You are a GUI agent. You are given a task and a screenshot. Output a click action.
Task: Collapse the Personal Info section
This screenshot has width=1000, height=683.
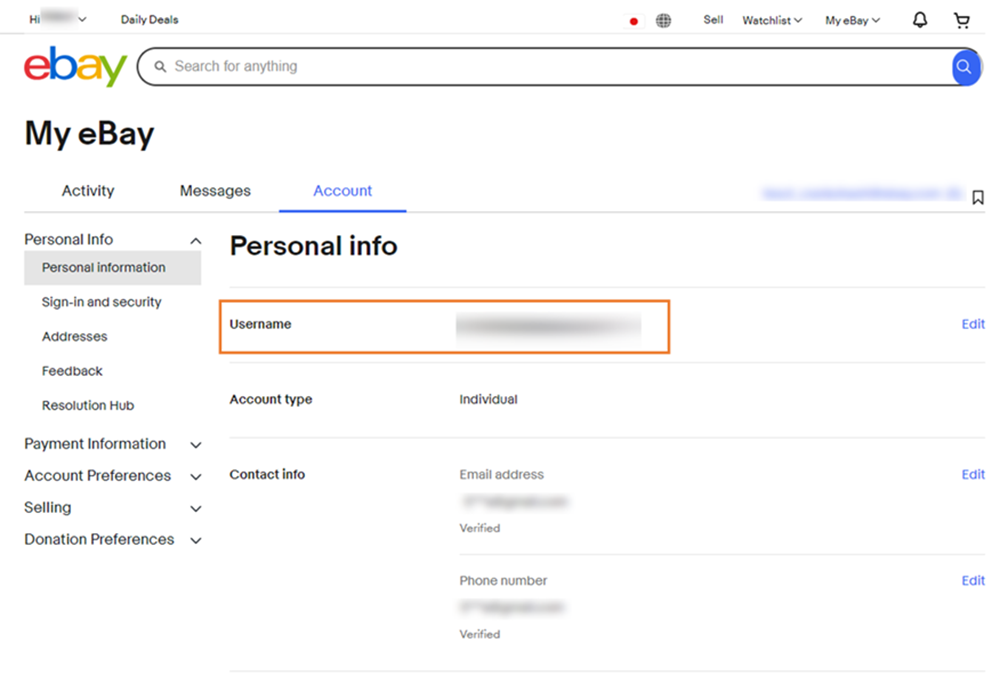click(x=113, y=240)
